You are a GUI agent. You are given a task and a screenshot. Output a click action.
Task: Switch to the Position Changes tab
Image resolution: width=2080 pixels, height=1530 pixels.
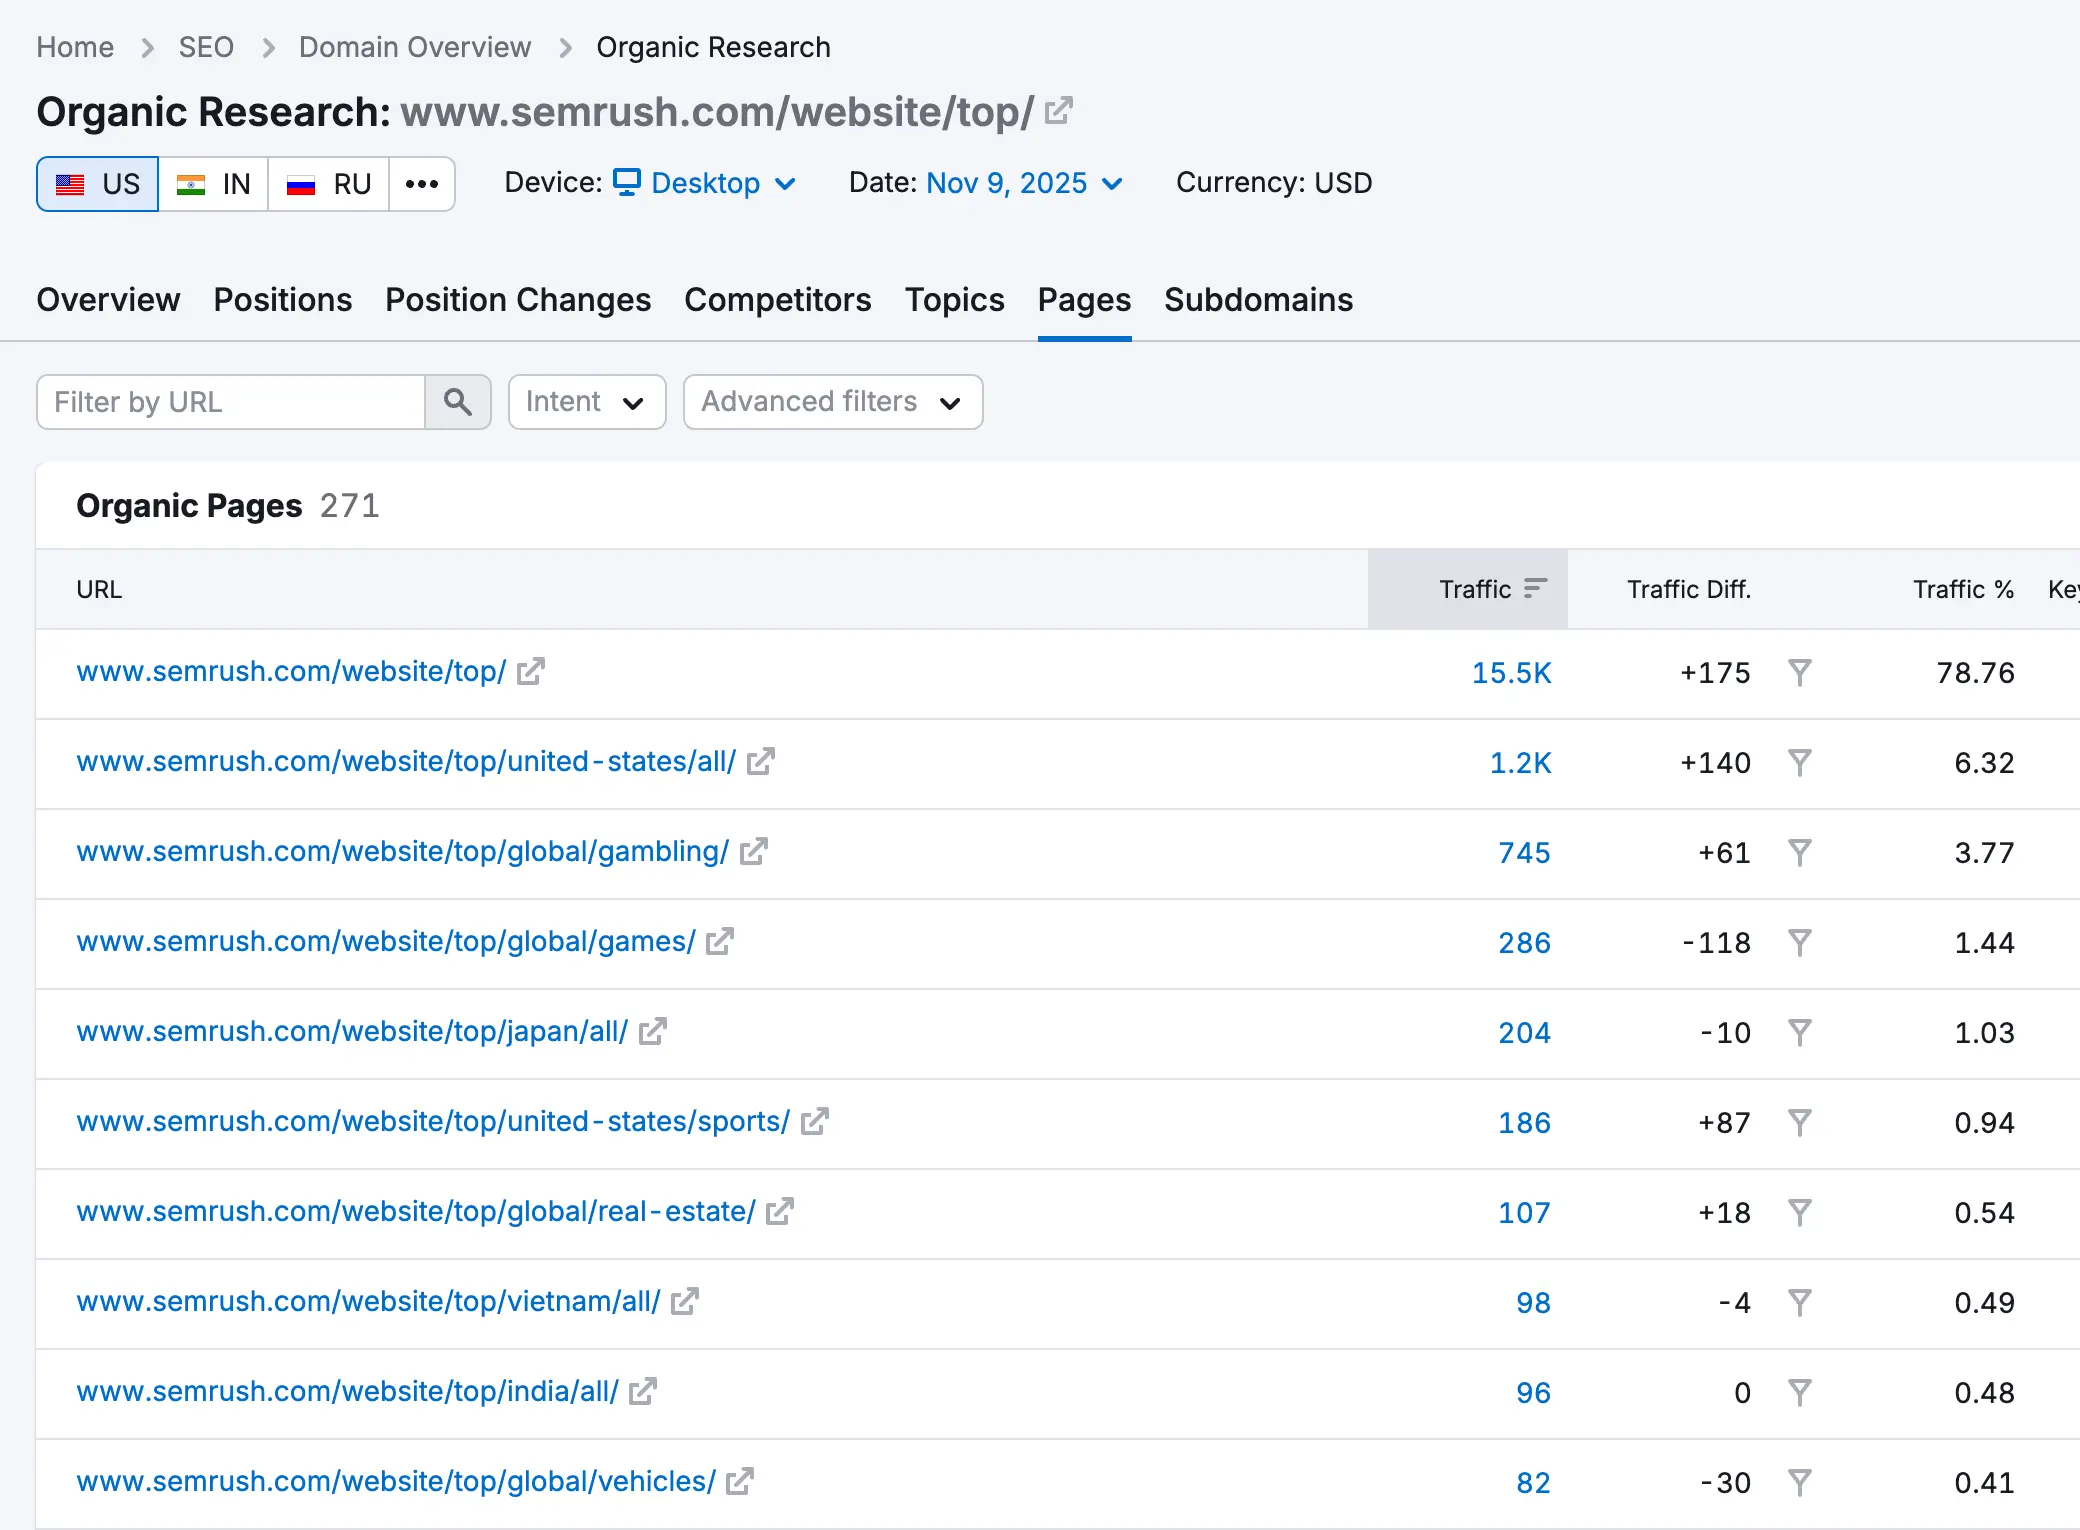[518, 300]
